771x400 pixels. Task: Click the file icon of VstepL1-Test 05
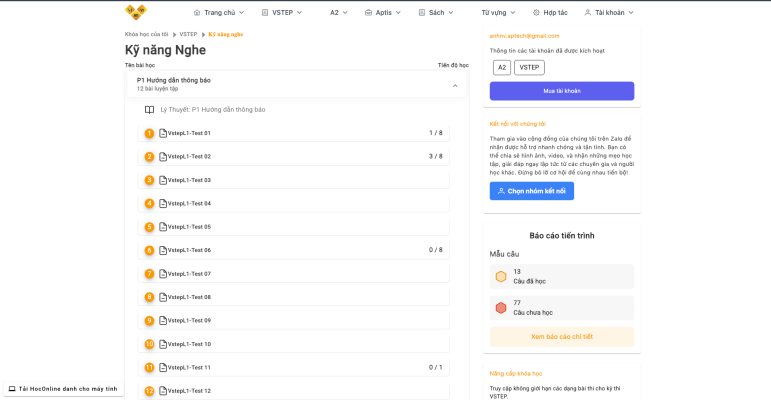point(163,227)
